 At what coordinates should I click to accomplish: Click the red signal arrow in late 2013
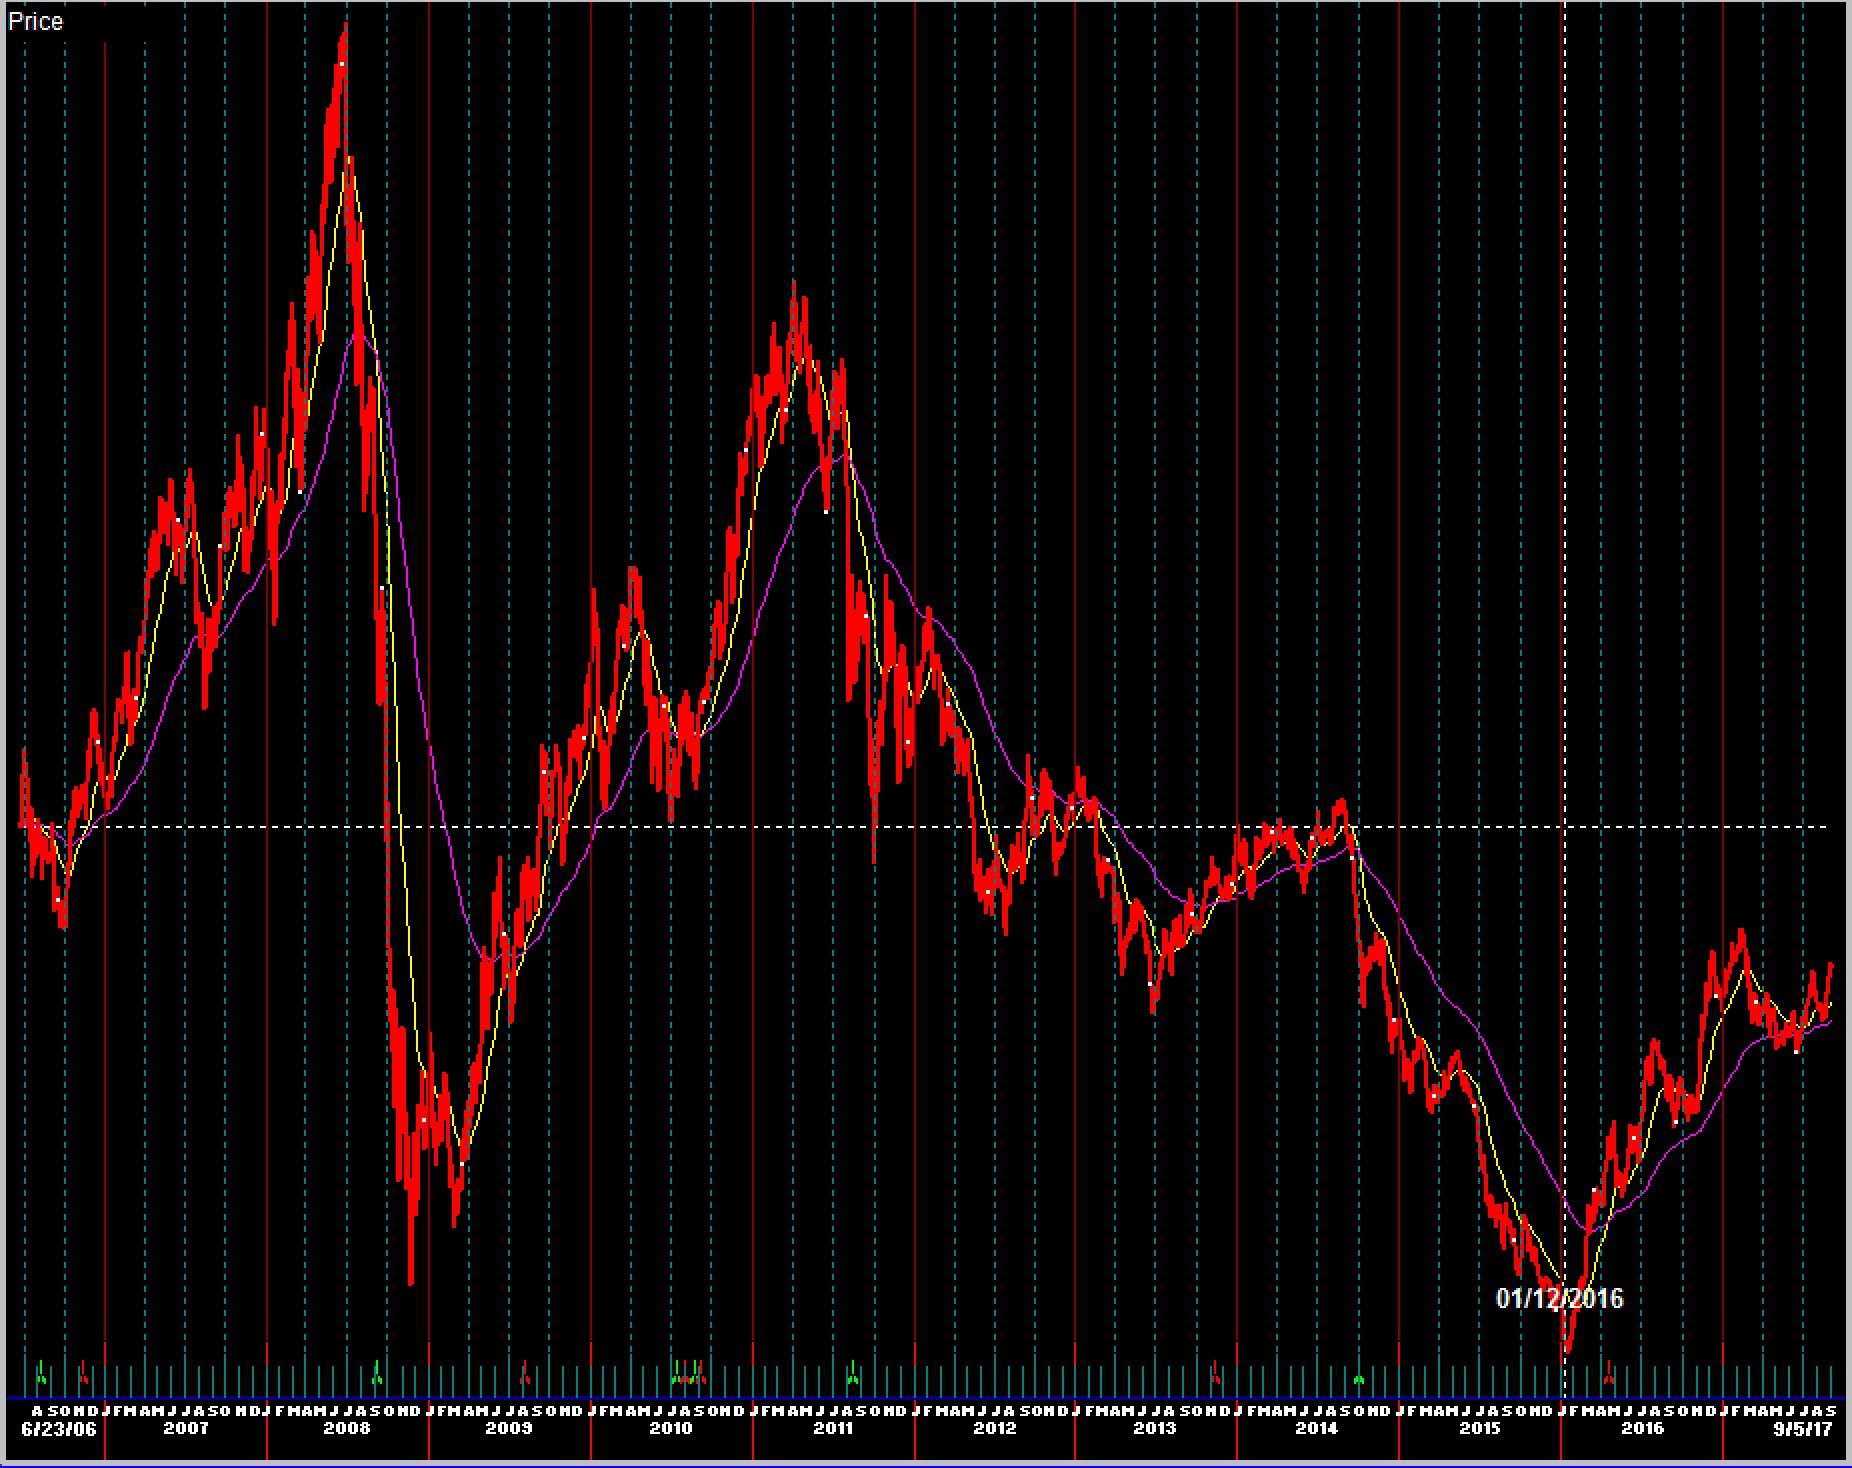click(x=1215, y=1374)
